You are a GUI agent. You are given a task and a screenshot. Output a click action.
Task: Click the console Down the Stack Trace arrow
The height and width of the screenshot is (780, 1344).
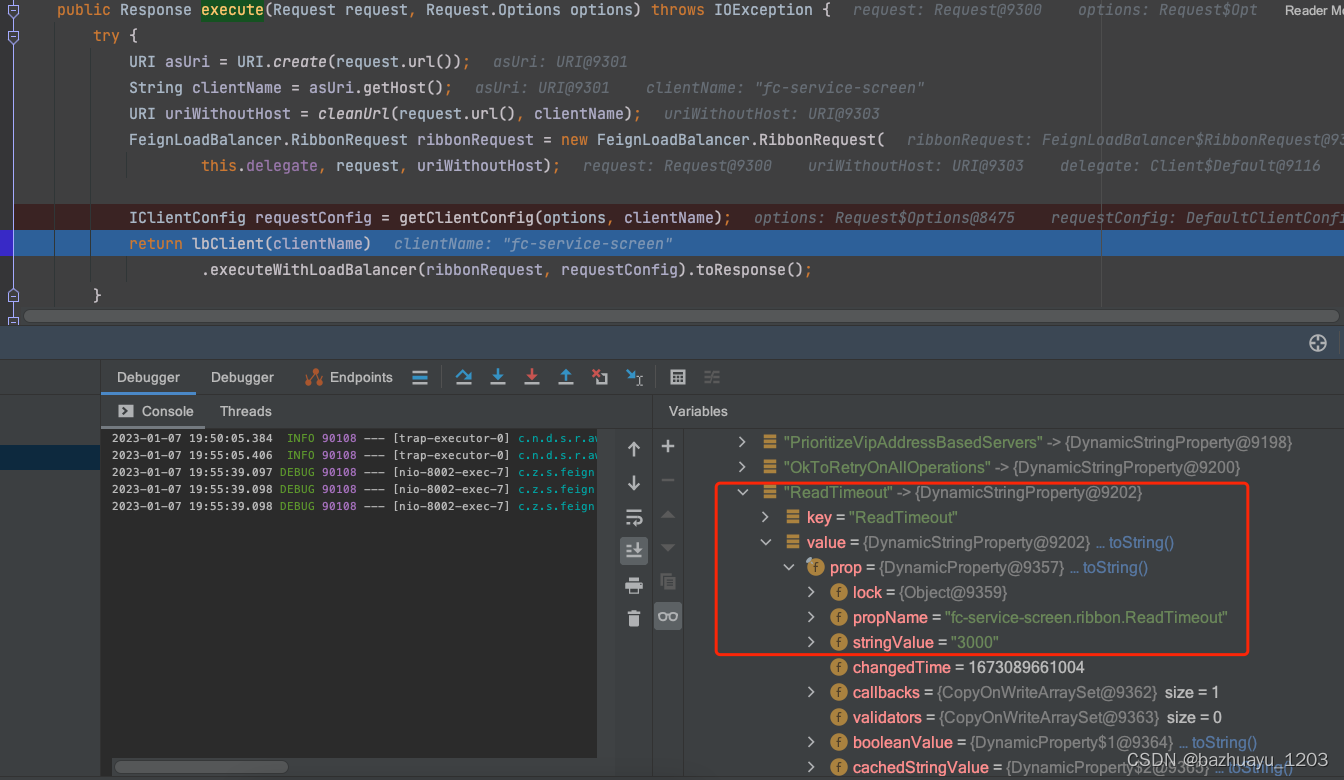point(634,484)
